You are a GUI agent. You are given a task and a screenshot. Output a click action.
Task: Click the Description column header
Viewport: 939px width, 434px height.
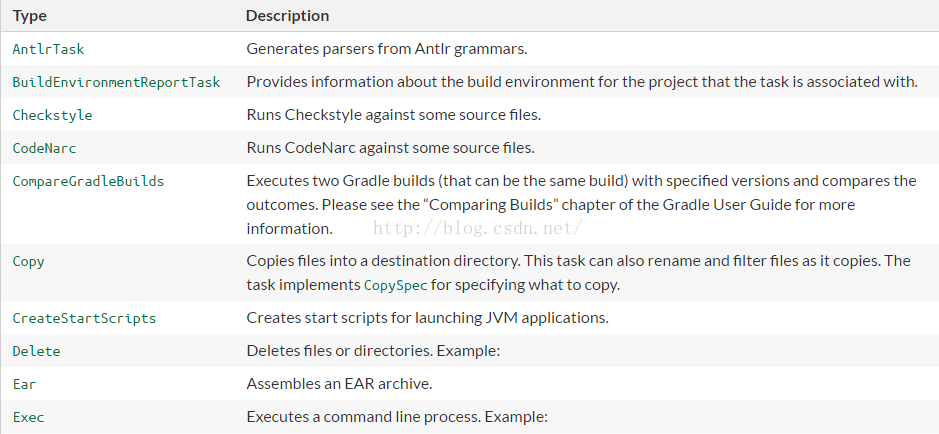(x=287, y=16)
